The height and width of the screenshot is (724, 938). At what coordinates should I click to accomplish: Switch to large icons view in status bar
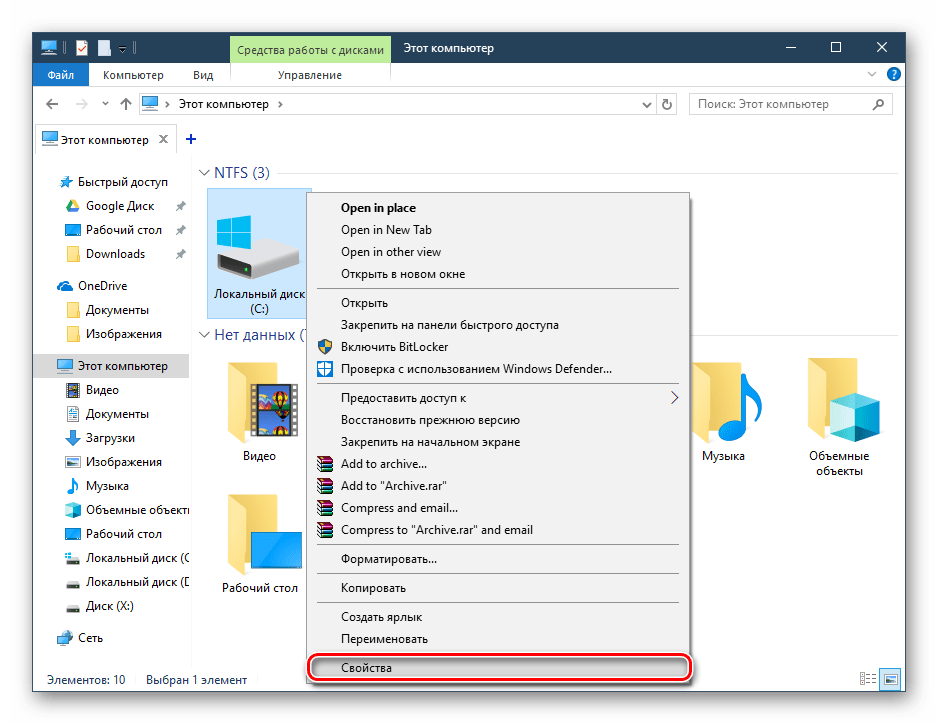(890, 680)
